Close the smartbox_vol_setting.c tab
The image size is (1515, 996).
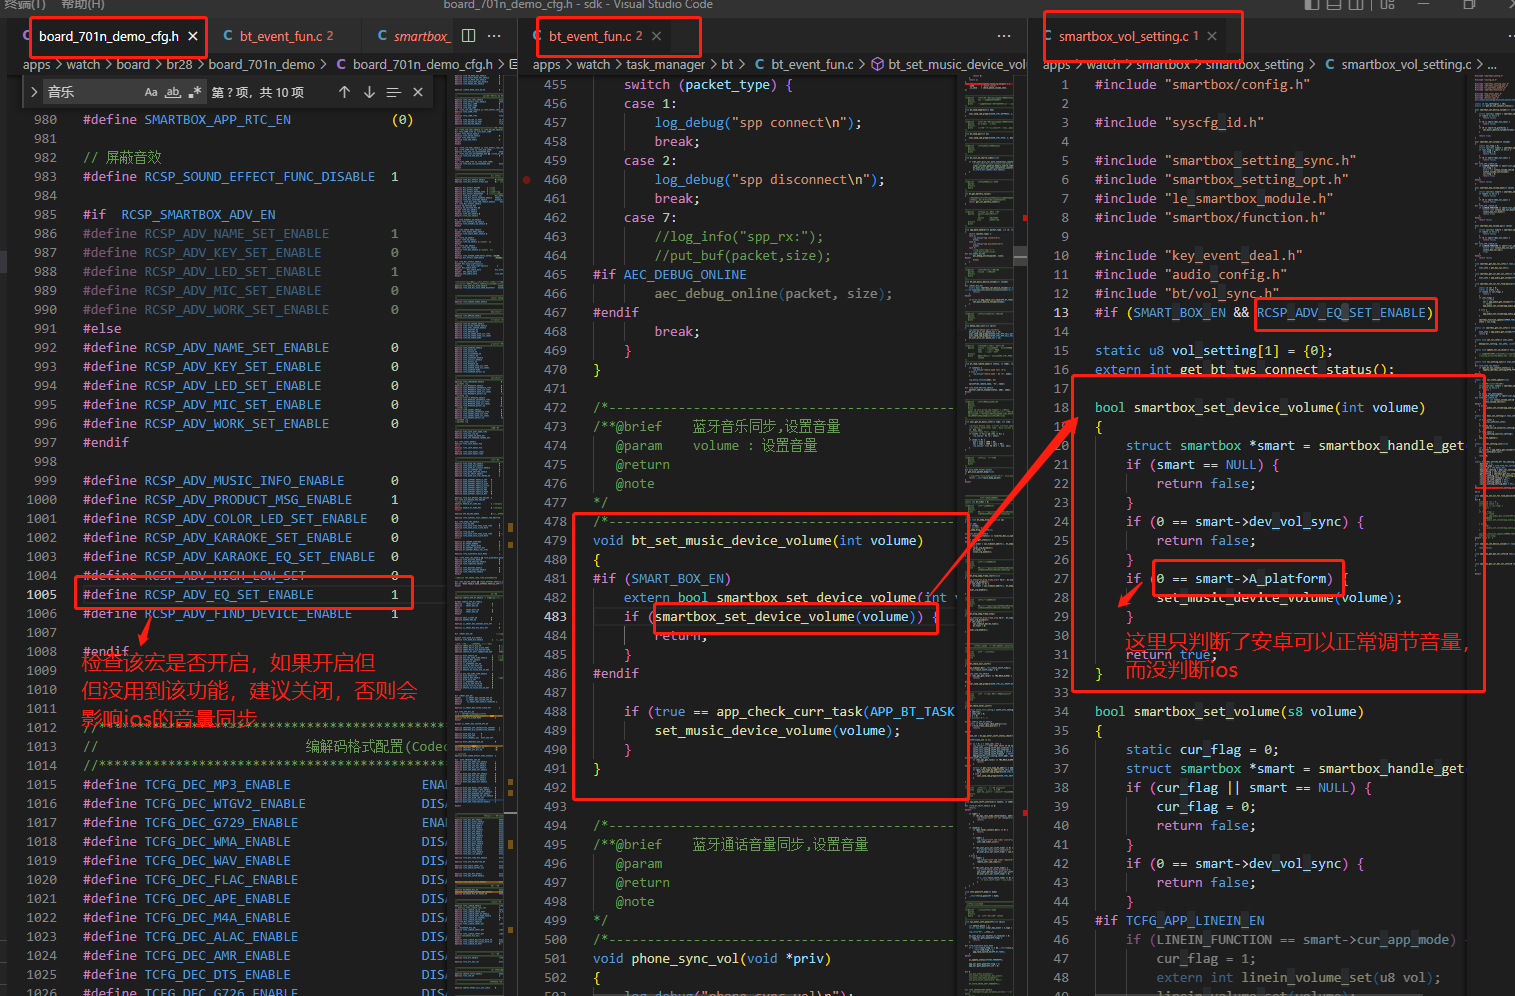1212,36
